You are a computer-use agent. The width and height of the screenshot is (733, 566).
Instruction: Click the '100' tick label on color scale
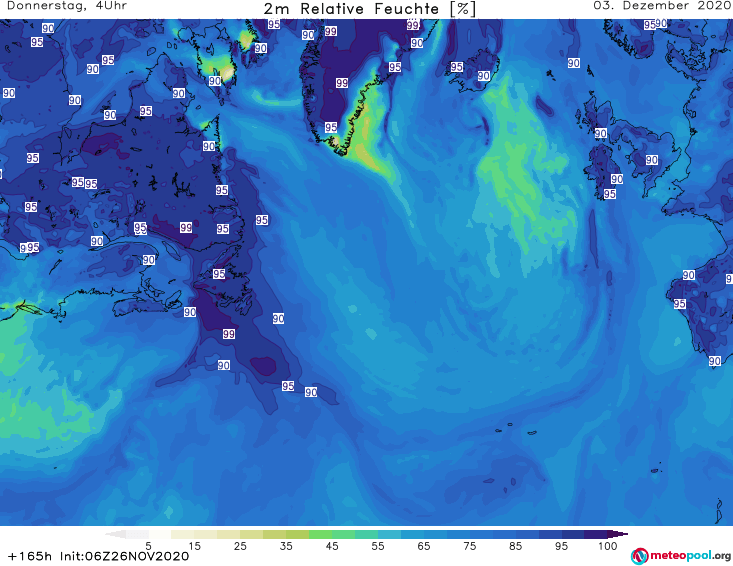point(608,546)
